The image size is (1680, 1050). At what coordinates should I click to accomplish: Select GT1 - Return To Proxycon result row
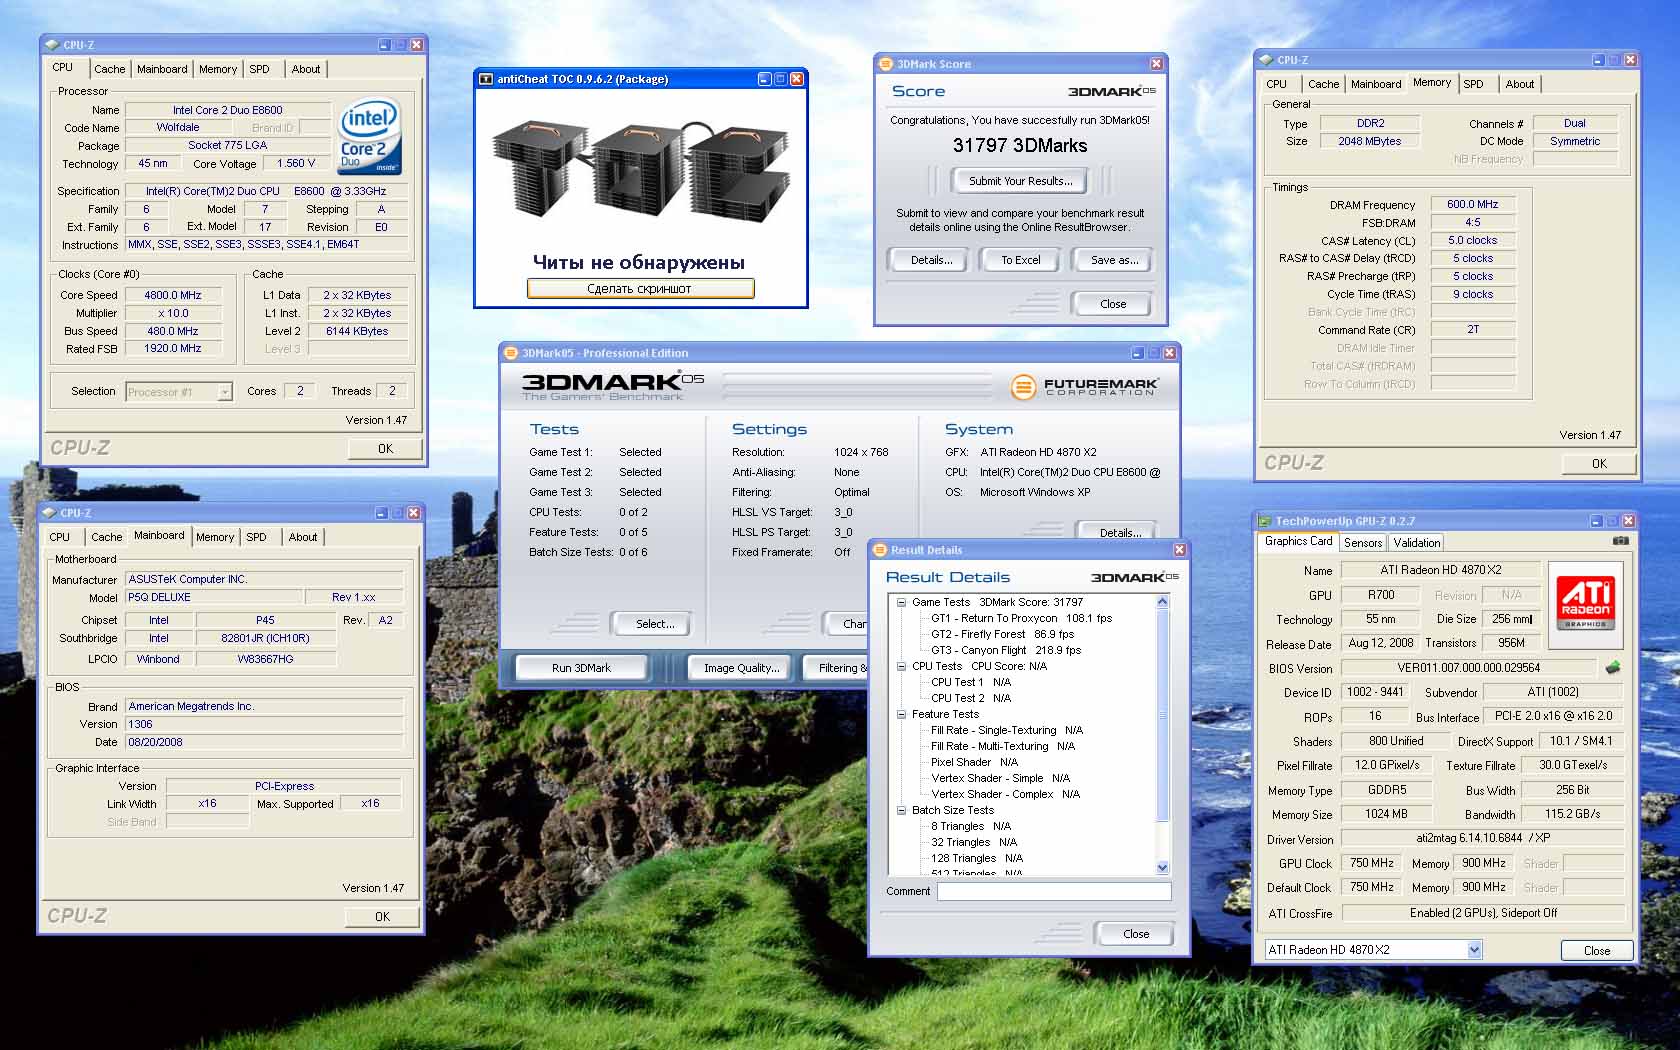pyautogui.click(x=1021, y=618)
